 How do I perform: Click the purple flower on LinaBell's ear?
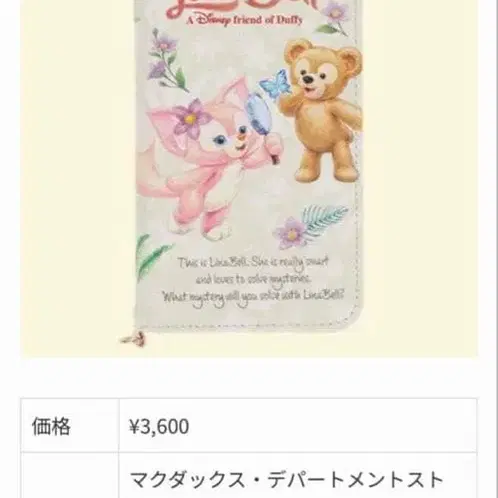pos(188,119)
